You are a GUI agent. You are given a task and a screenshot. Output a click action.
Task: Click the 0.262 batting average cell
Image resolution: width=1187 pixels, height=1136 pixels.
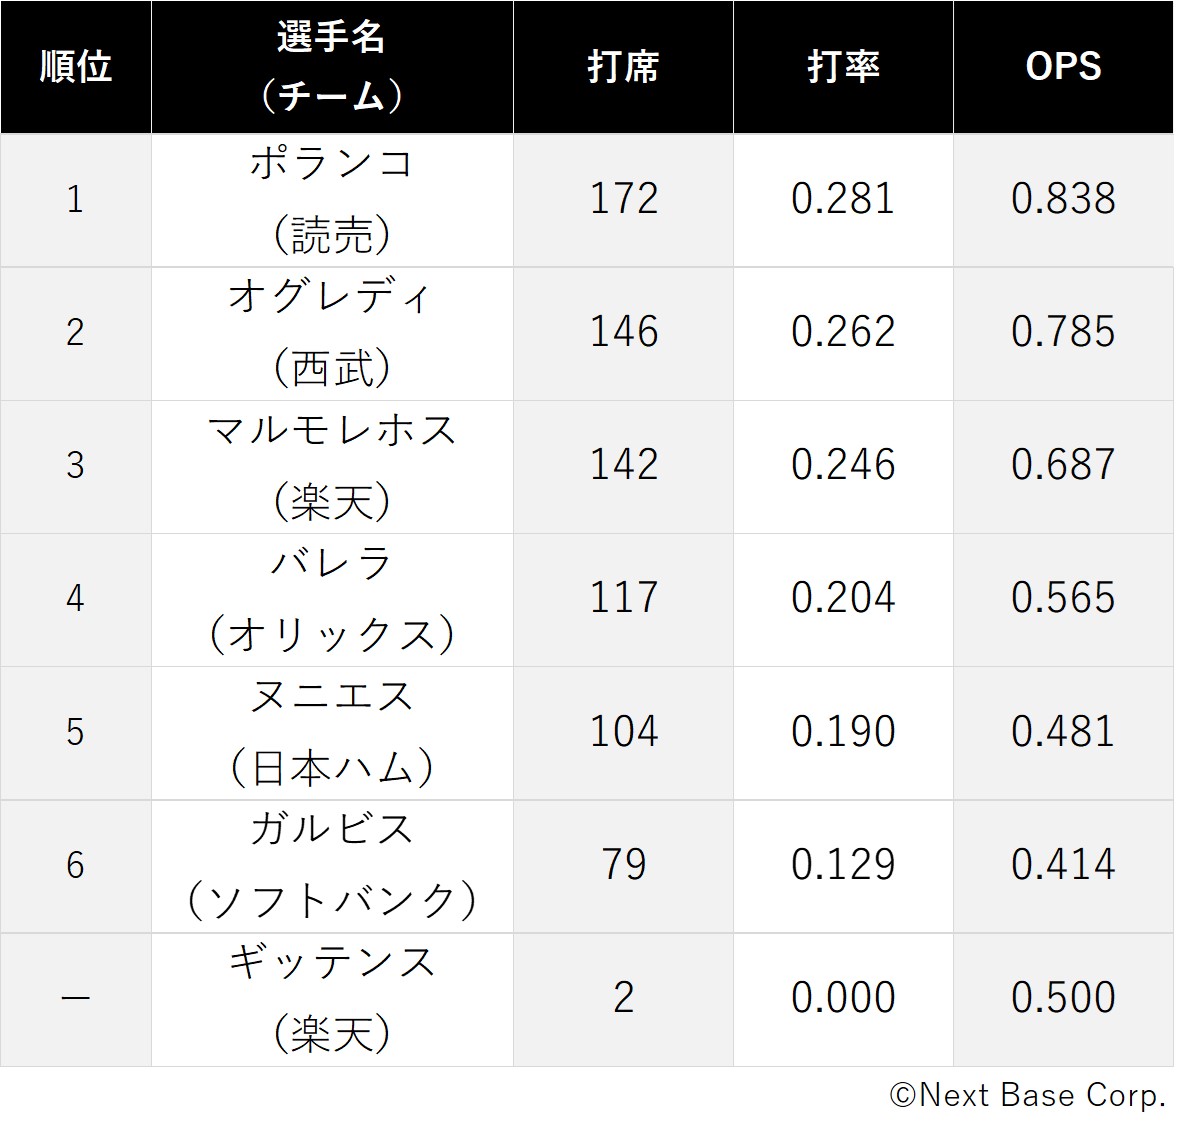coord(843,334)
